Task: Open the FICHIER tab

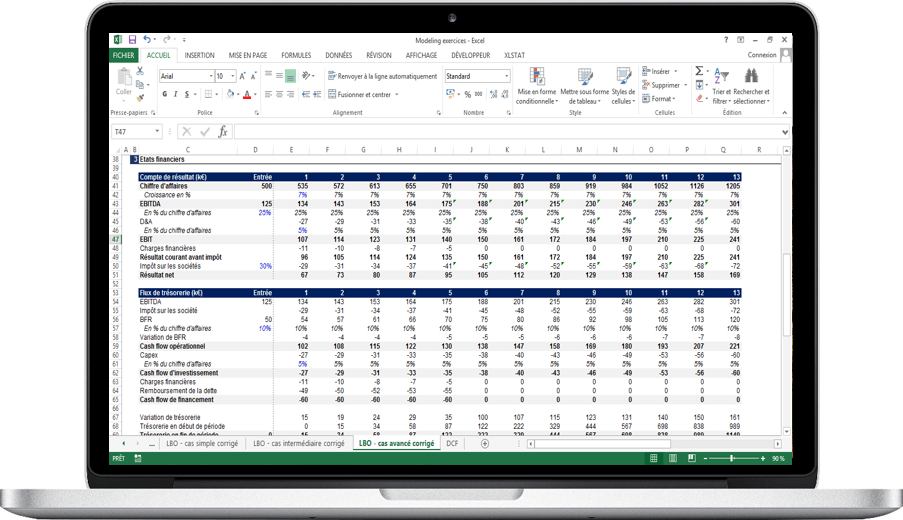Action: point(123,55)
